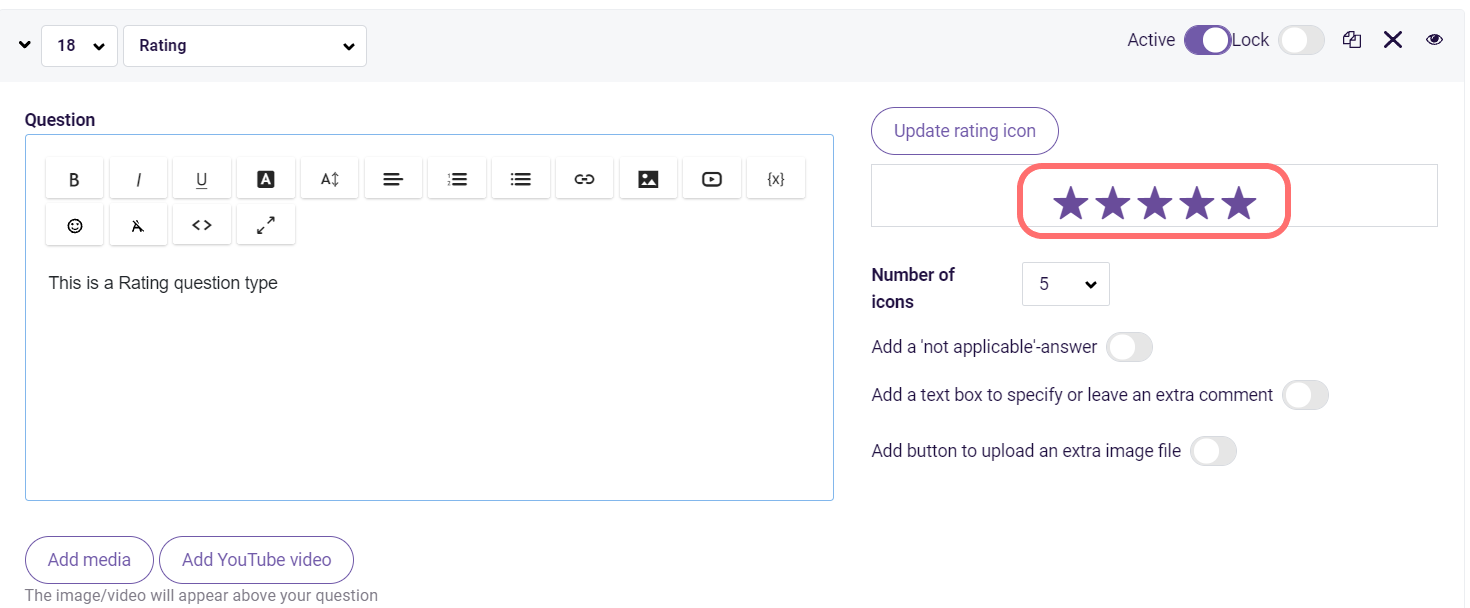Change the question type from Rating
The height and width of the screenshot is (608, 1470).
pos(245,45)
